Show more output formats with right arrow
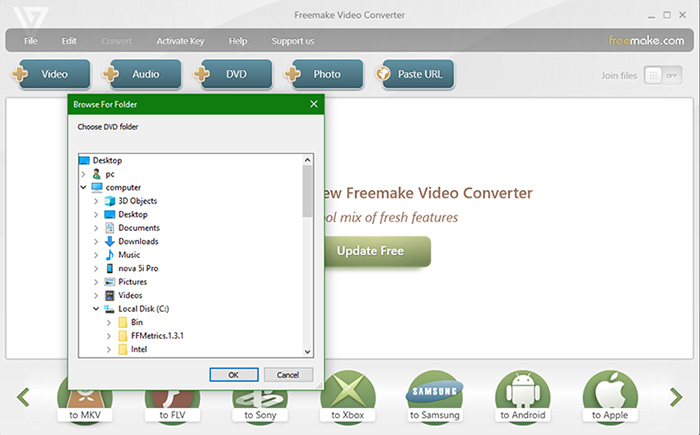Screen dimensions: 700x435 tap(676, 397)
